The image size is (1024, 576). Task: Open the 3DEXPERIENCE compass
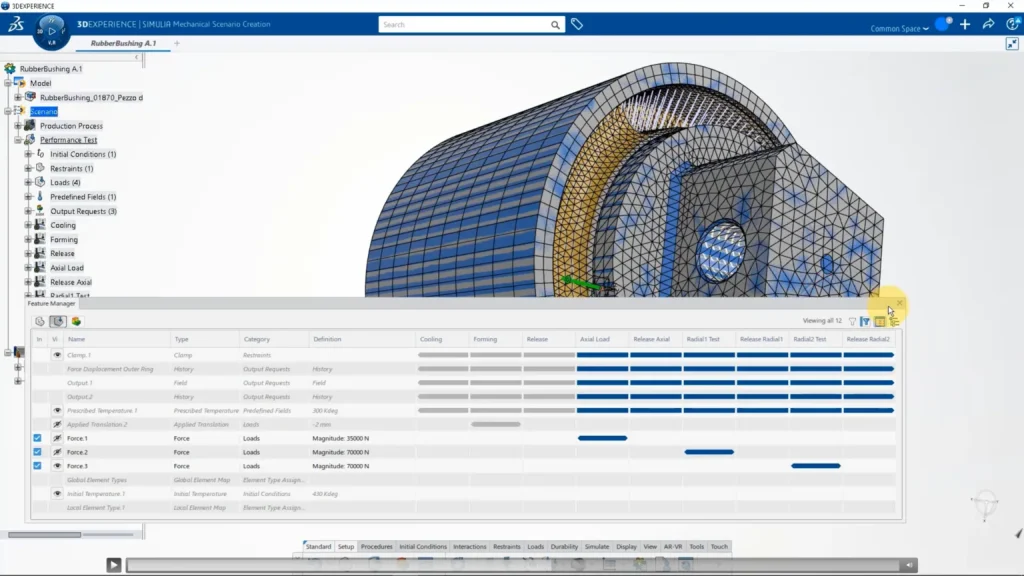point(51,31)
